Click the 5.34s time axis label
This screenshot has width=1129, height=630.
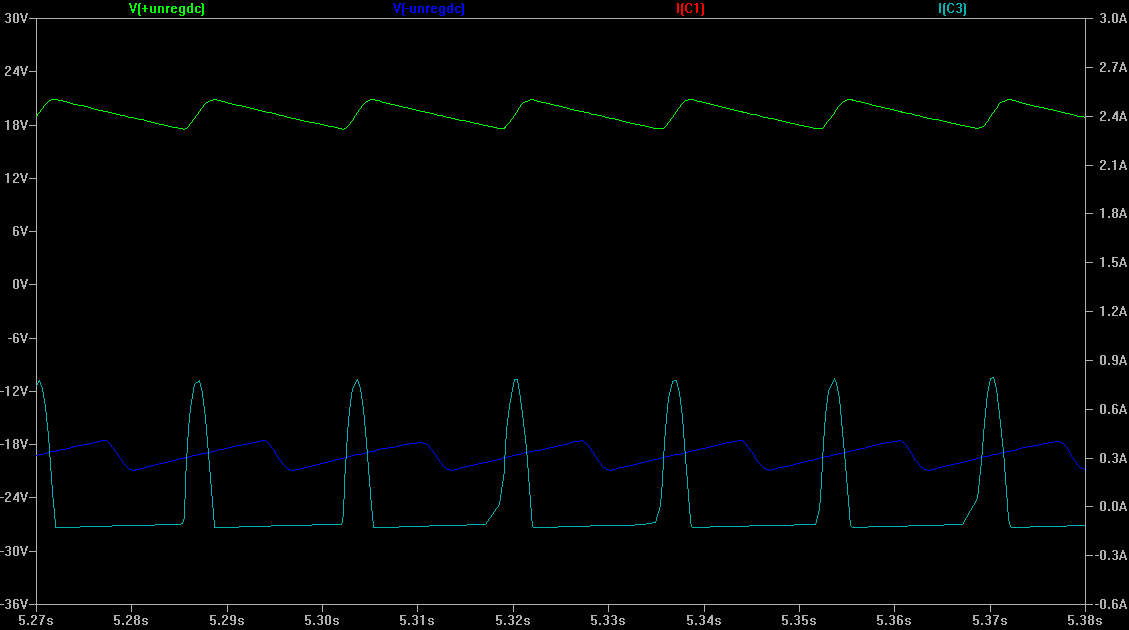pos(703,620)
